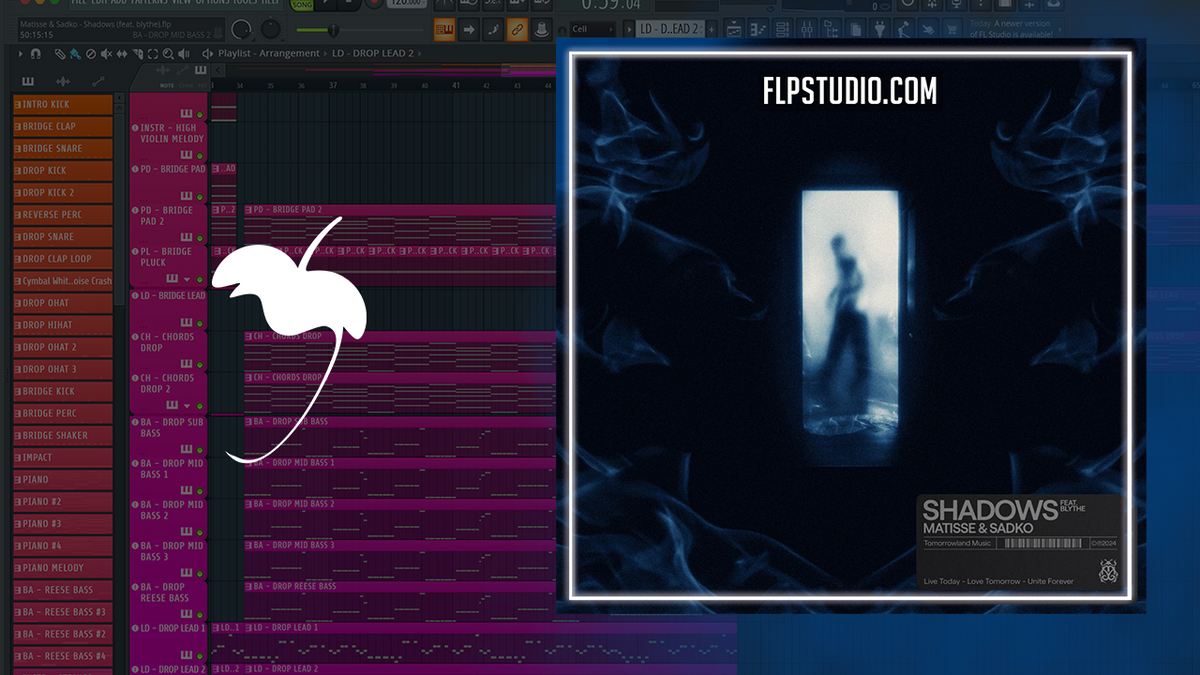Open the Plugin picker icon
The height and width of the screenshot is (675, 1200).
881,28
